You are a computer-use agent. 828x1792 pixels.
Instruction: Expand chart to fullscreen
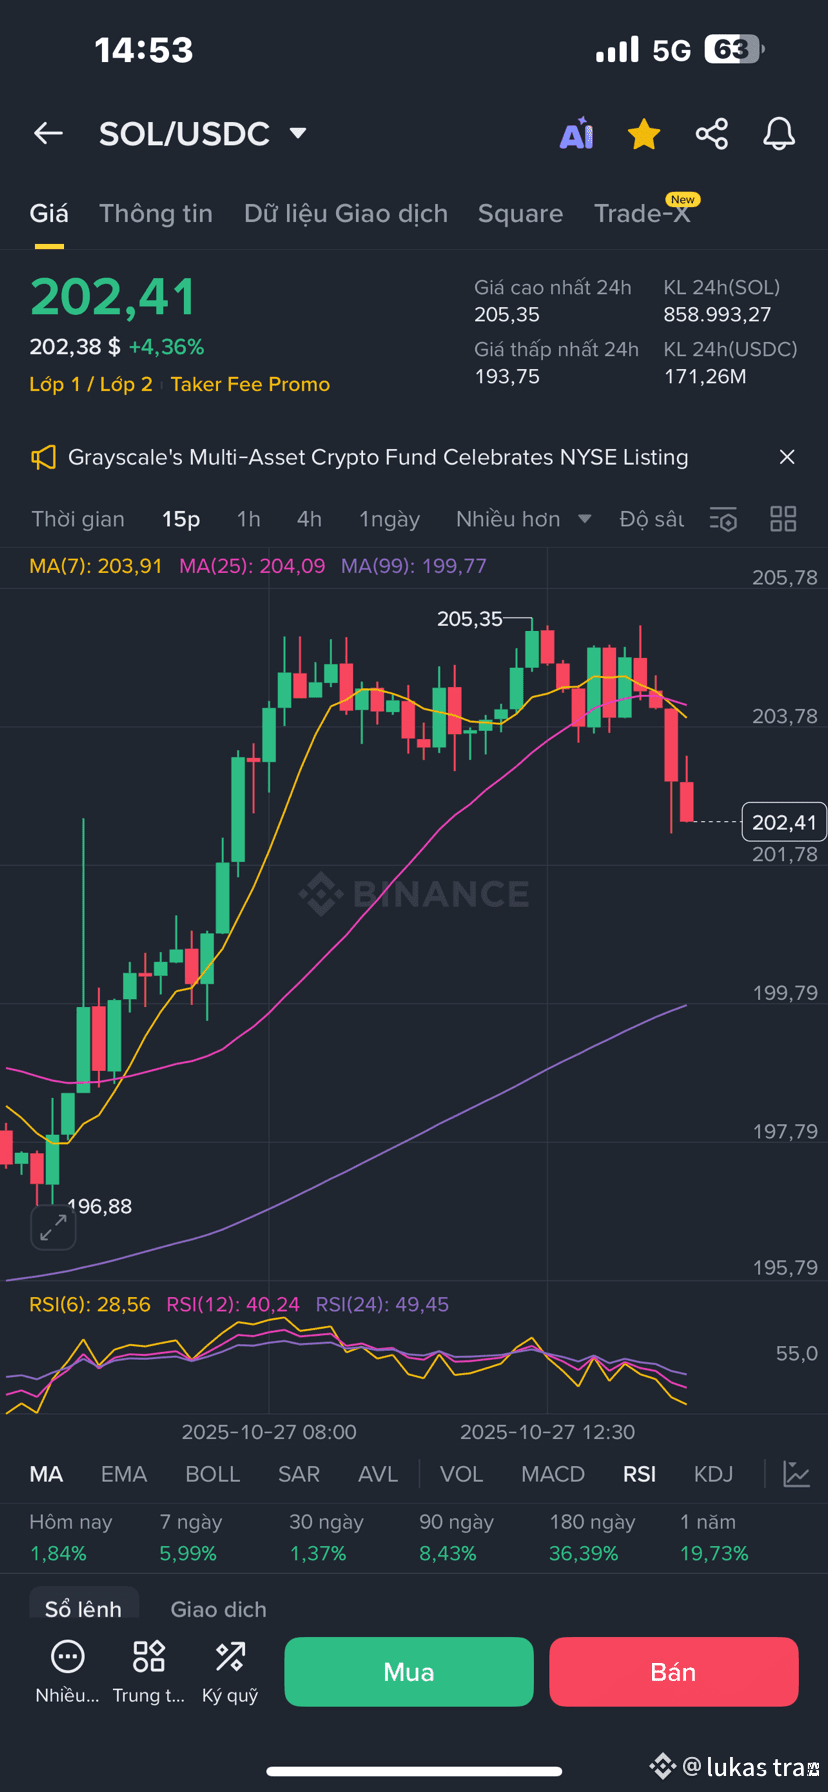(53, 1227)
